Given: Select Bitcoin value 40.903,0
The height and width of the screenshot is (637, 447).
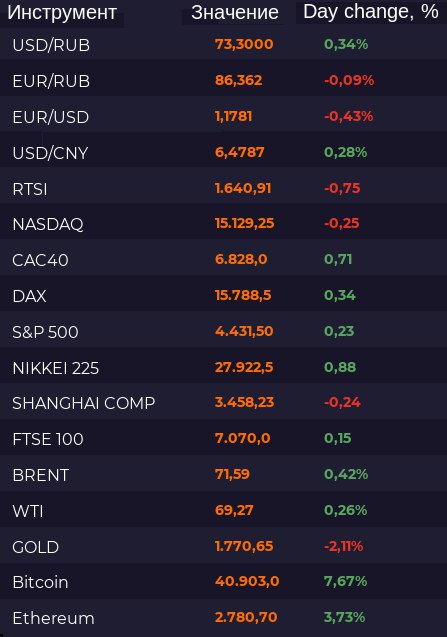Looking at the screenshot, I should (x=247, y=581).
